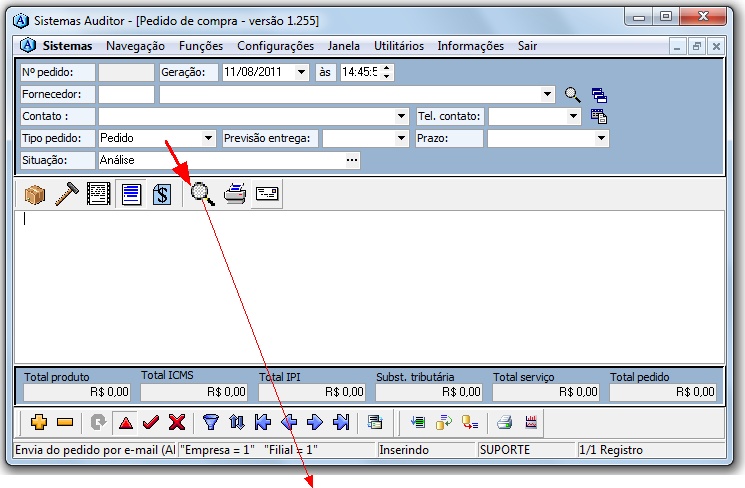
Task: Search supplier with the magnifying glass icon
Action: pos(573,95)
